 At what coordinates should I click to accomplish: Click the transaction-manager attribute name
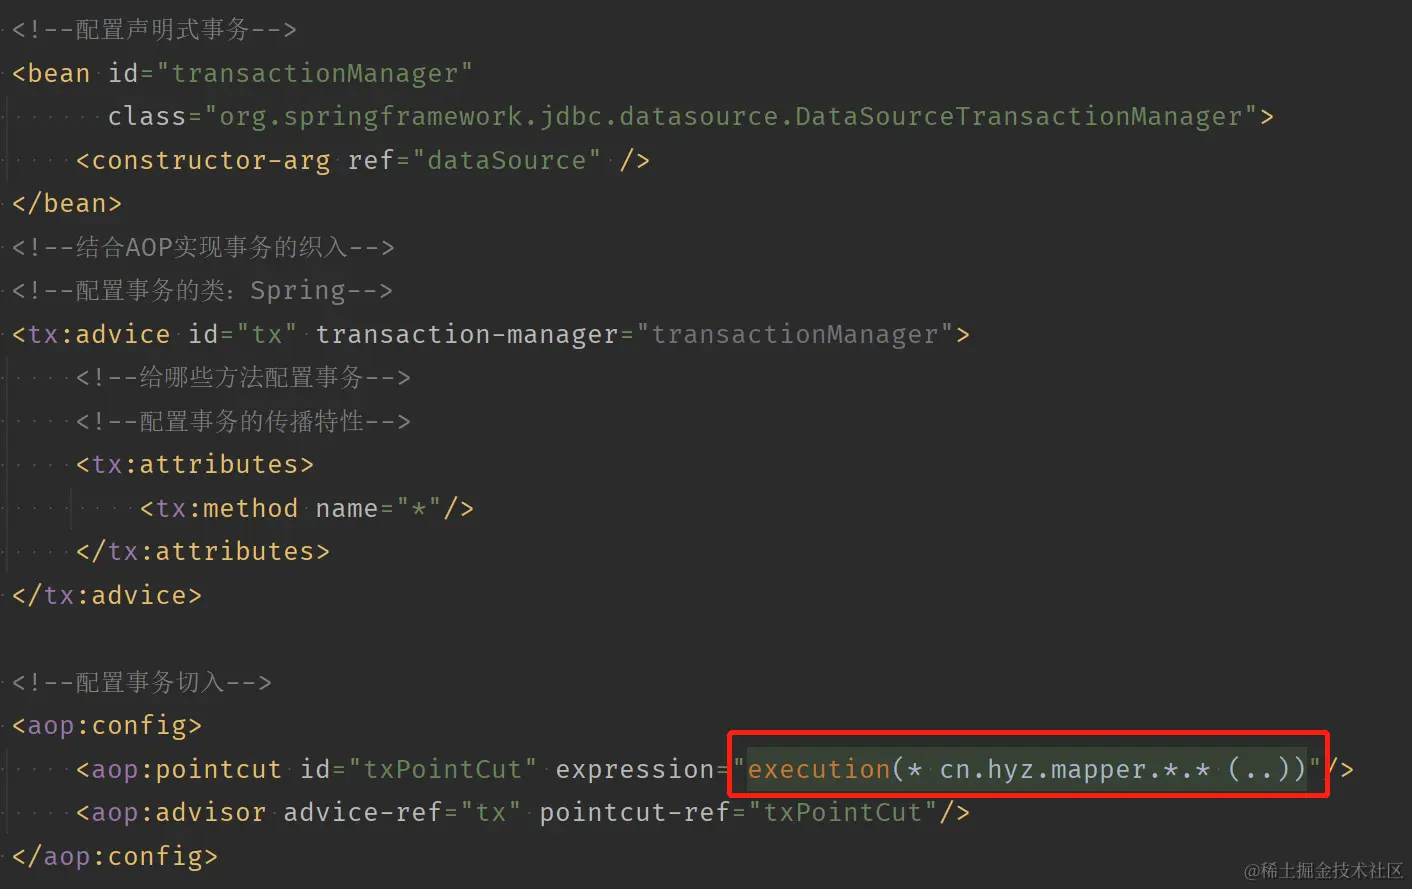[x=467, y=334]
